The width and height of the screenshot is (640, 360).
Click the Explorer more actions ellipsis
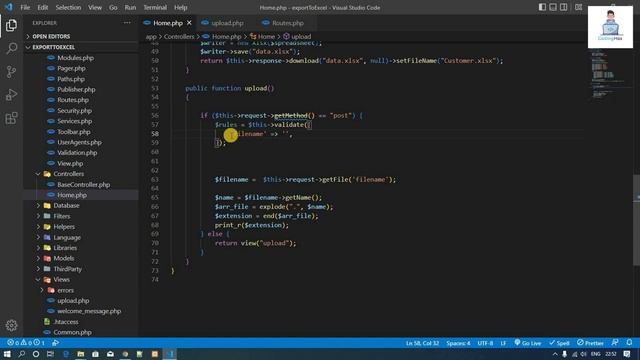click(127, 23)
